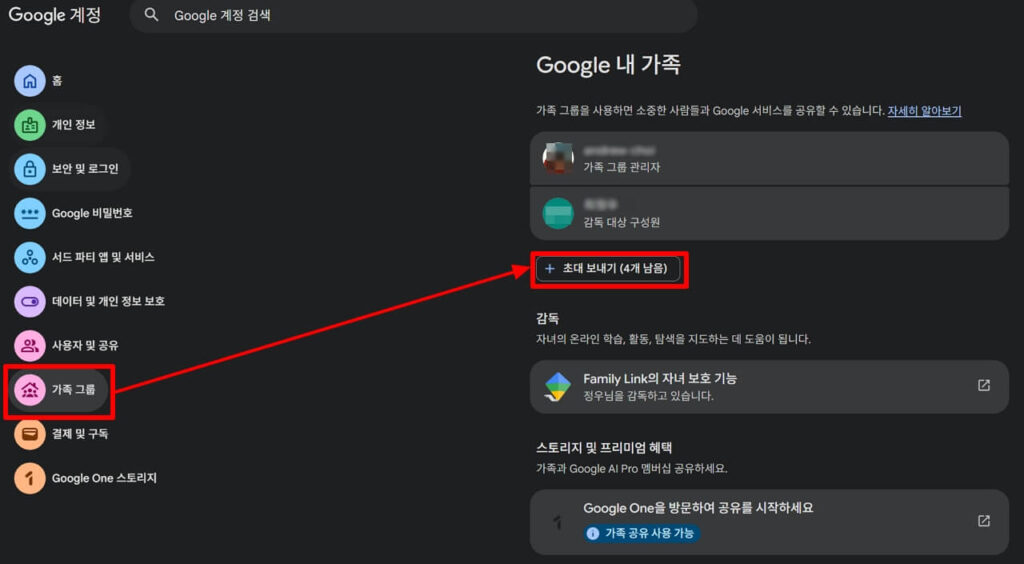Click the Family Link kite icon
The image size is (1024, 564).
[x=557, y=386]
